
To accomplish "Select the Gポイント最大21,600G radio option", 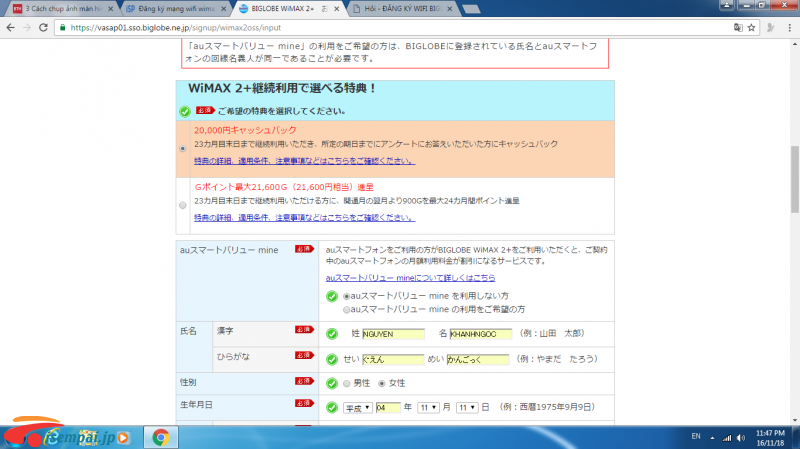I will click(x=183, y=205).
